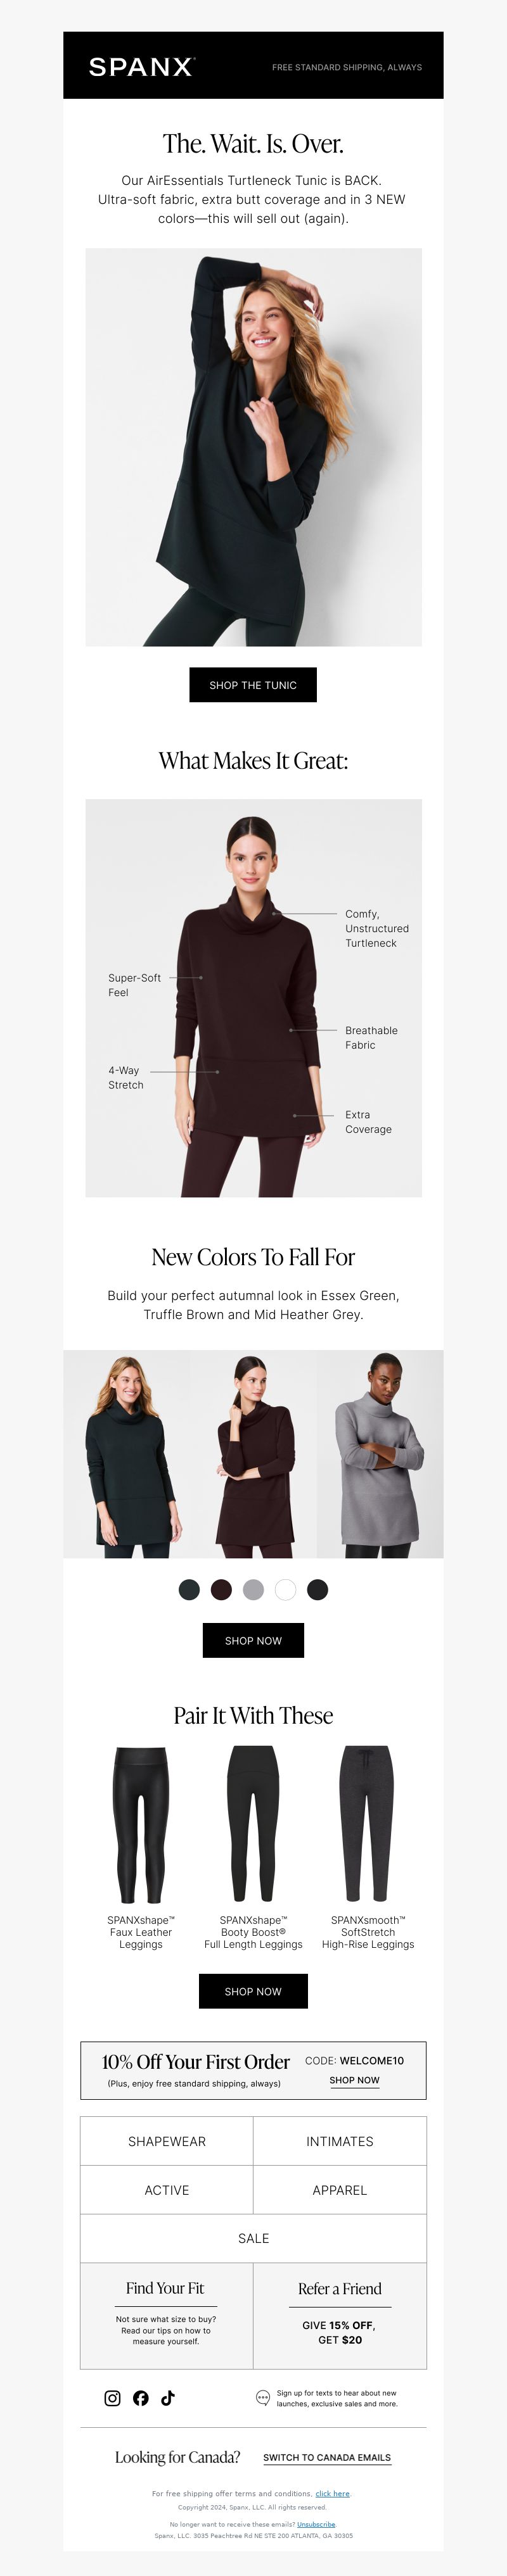Open the Facebook icon link
Screen dimensions: 507x2576
(140, 2398)
